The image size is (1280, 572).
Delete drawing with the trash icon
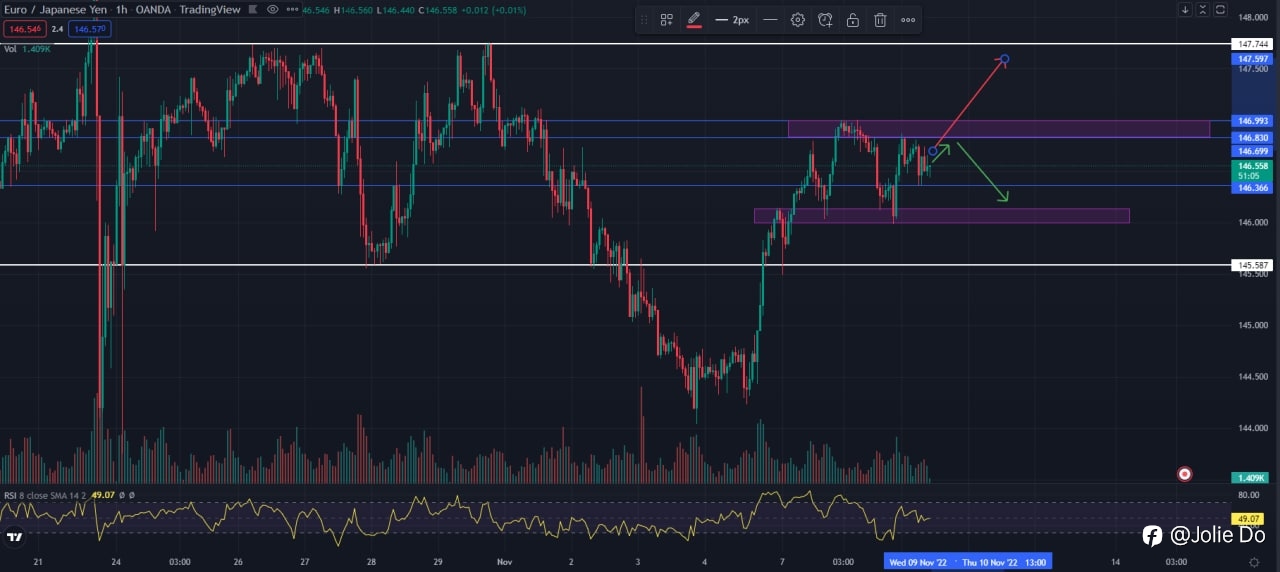tap(880, 20)
